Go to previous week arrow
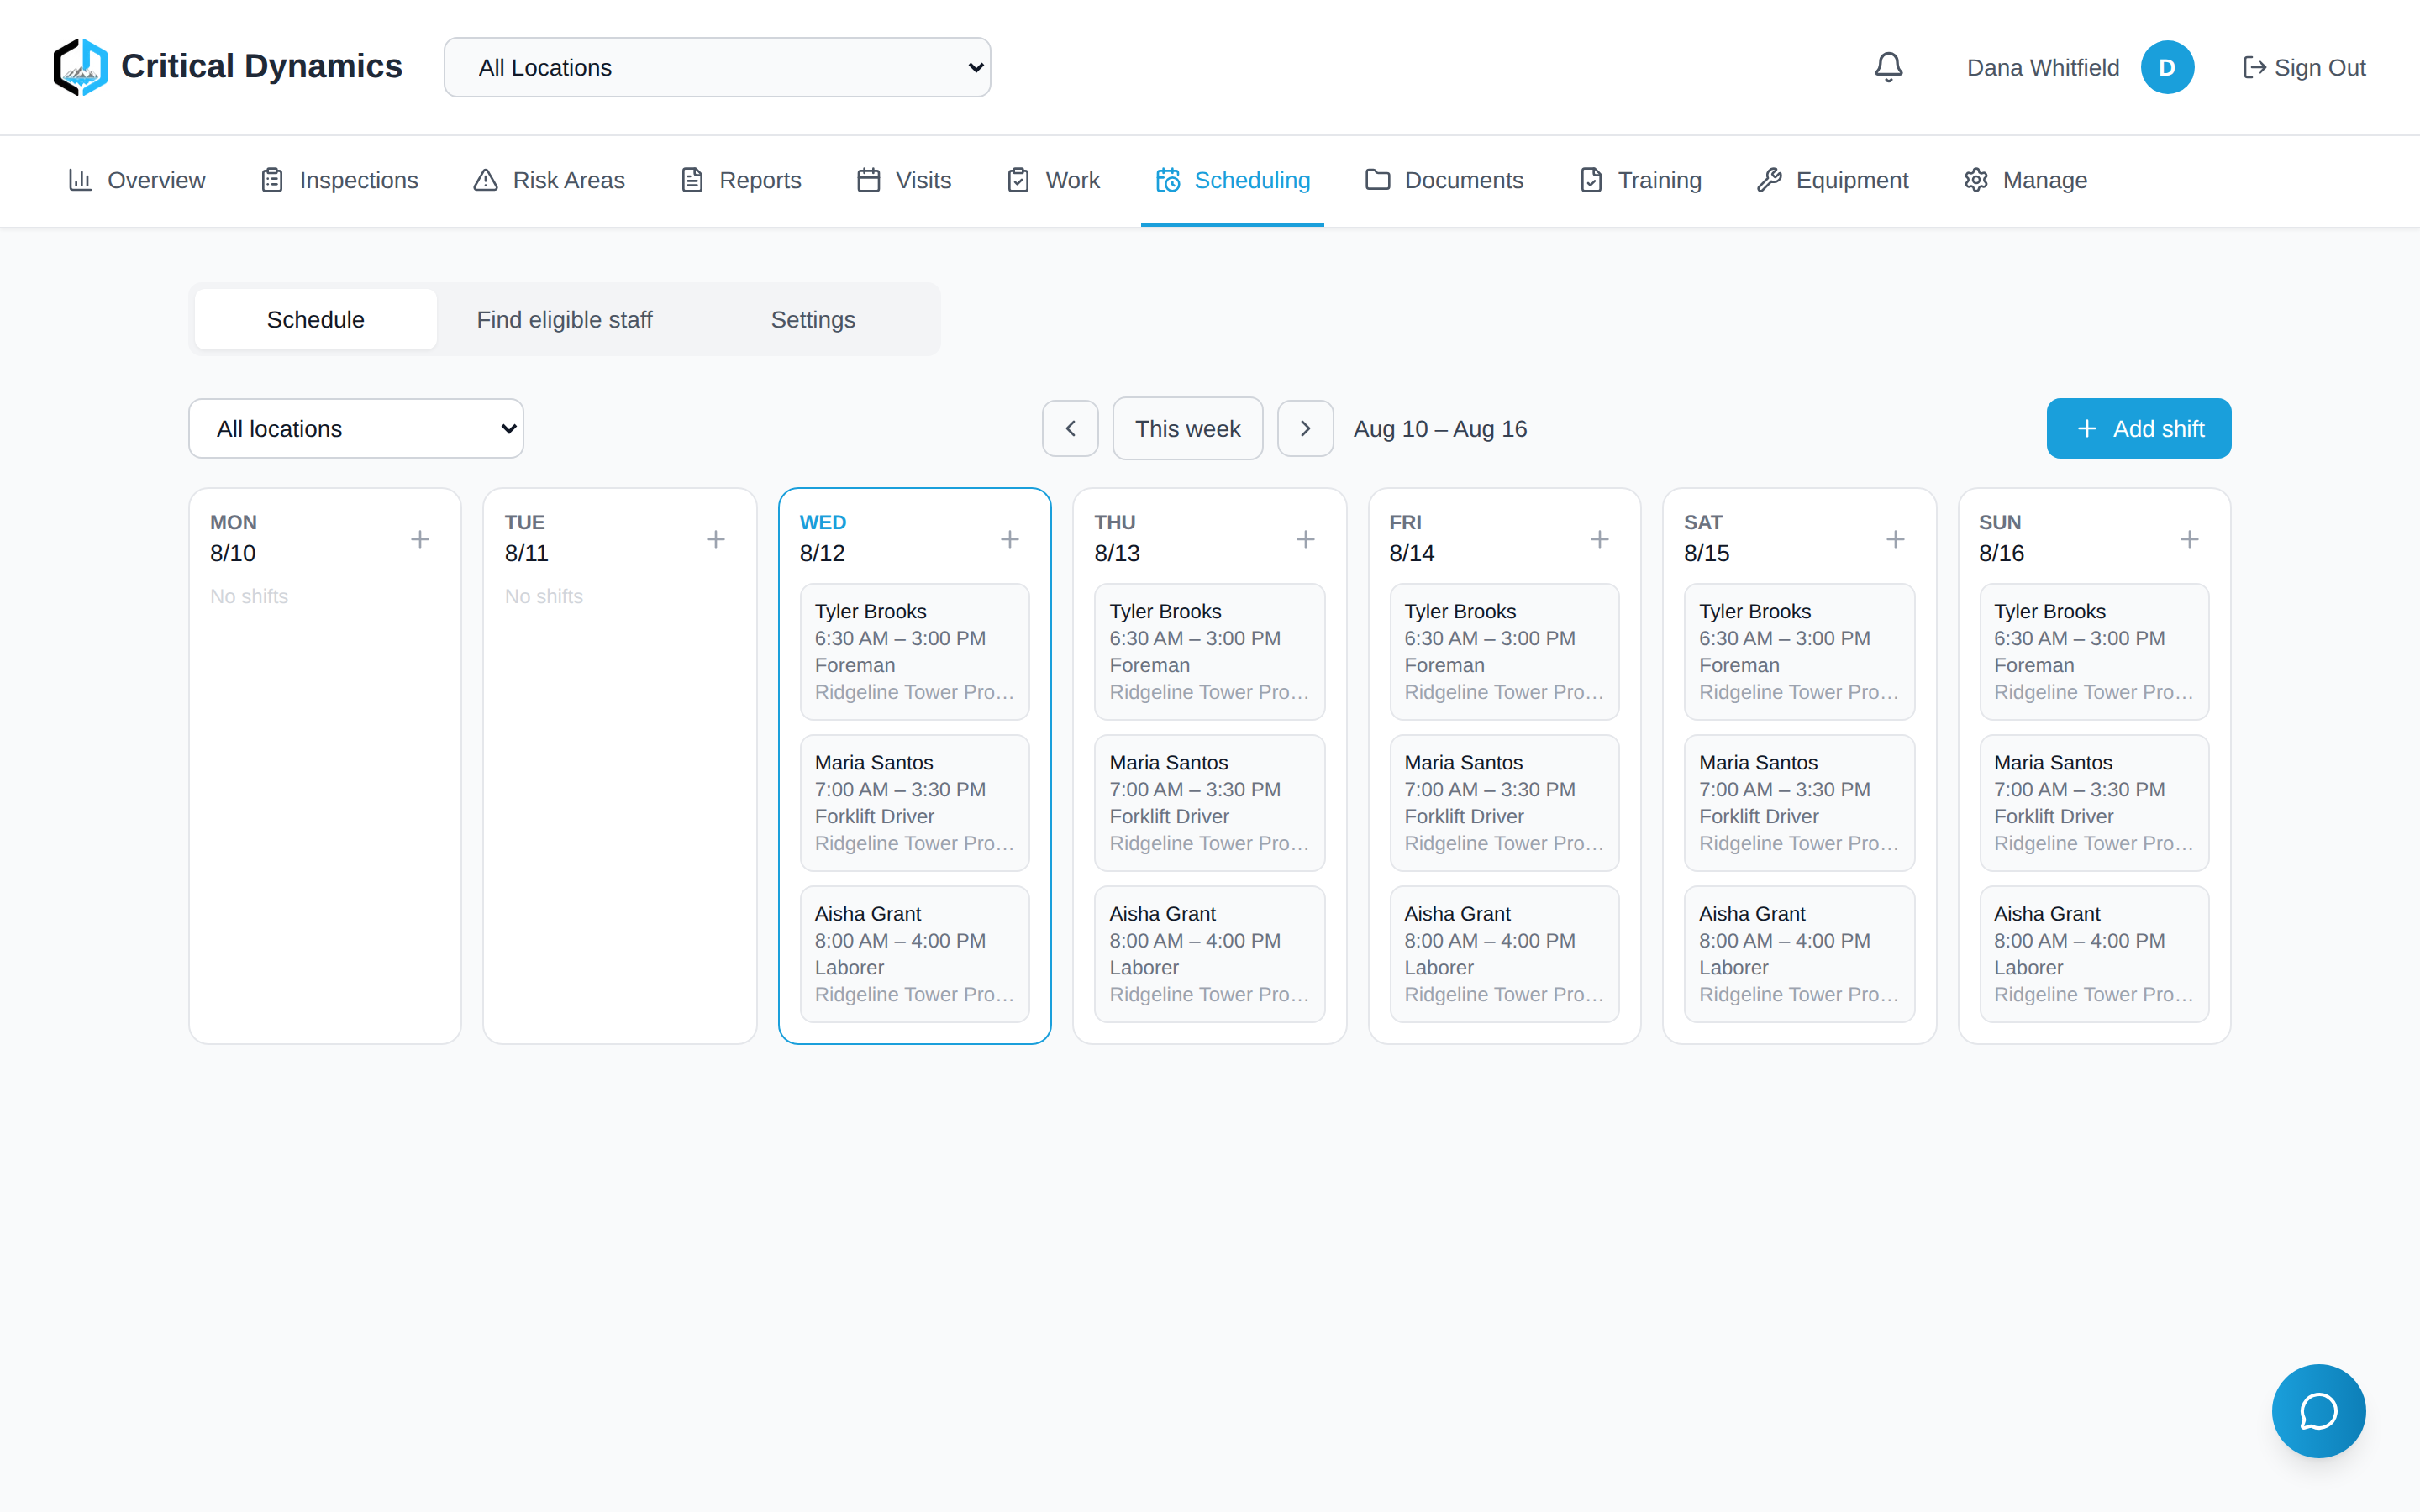Image resolution: width=2420 pixels, height=1512 pixels. [1070, 429]
